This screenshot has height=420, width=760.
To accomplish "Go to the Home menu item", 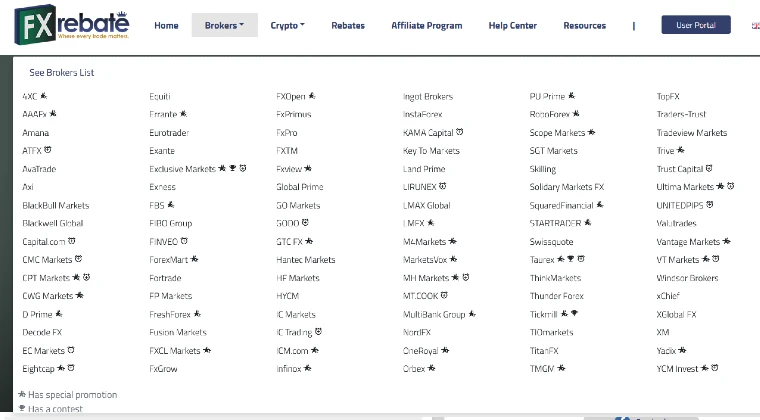I will (166, 26).
